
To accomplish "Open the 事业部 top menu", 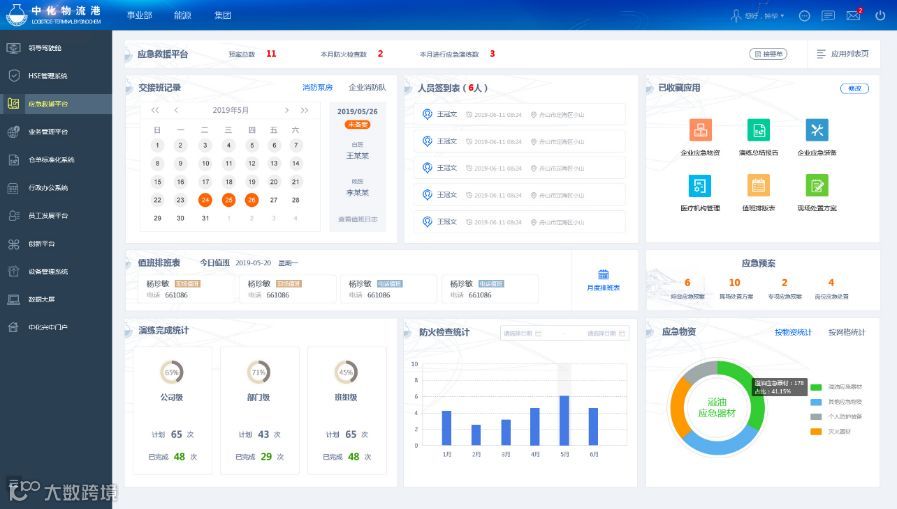I will pyautogui.click(x=140, y=15).
